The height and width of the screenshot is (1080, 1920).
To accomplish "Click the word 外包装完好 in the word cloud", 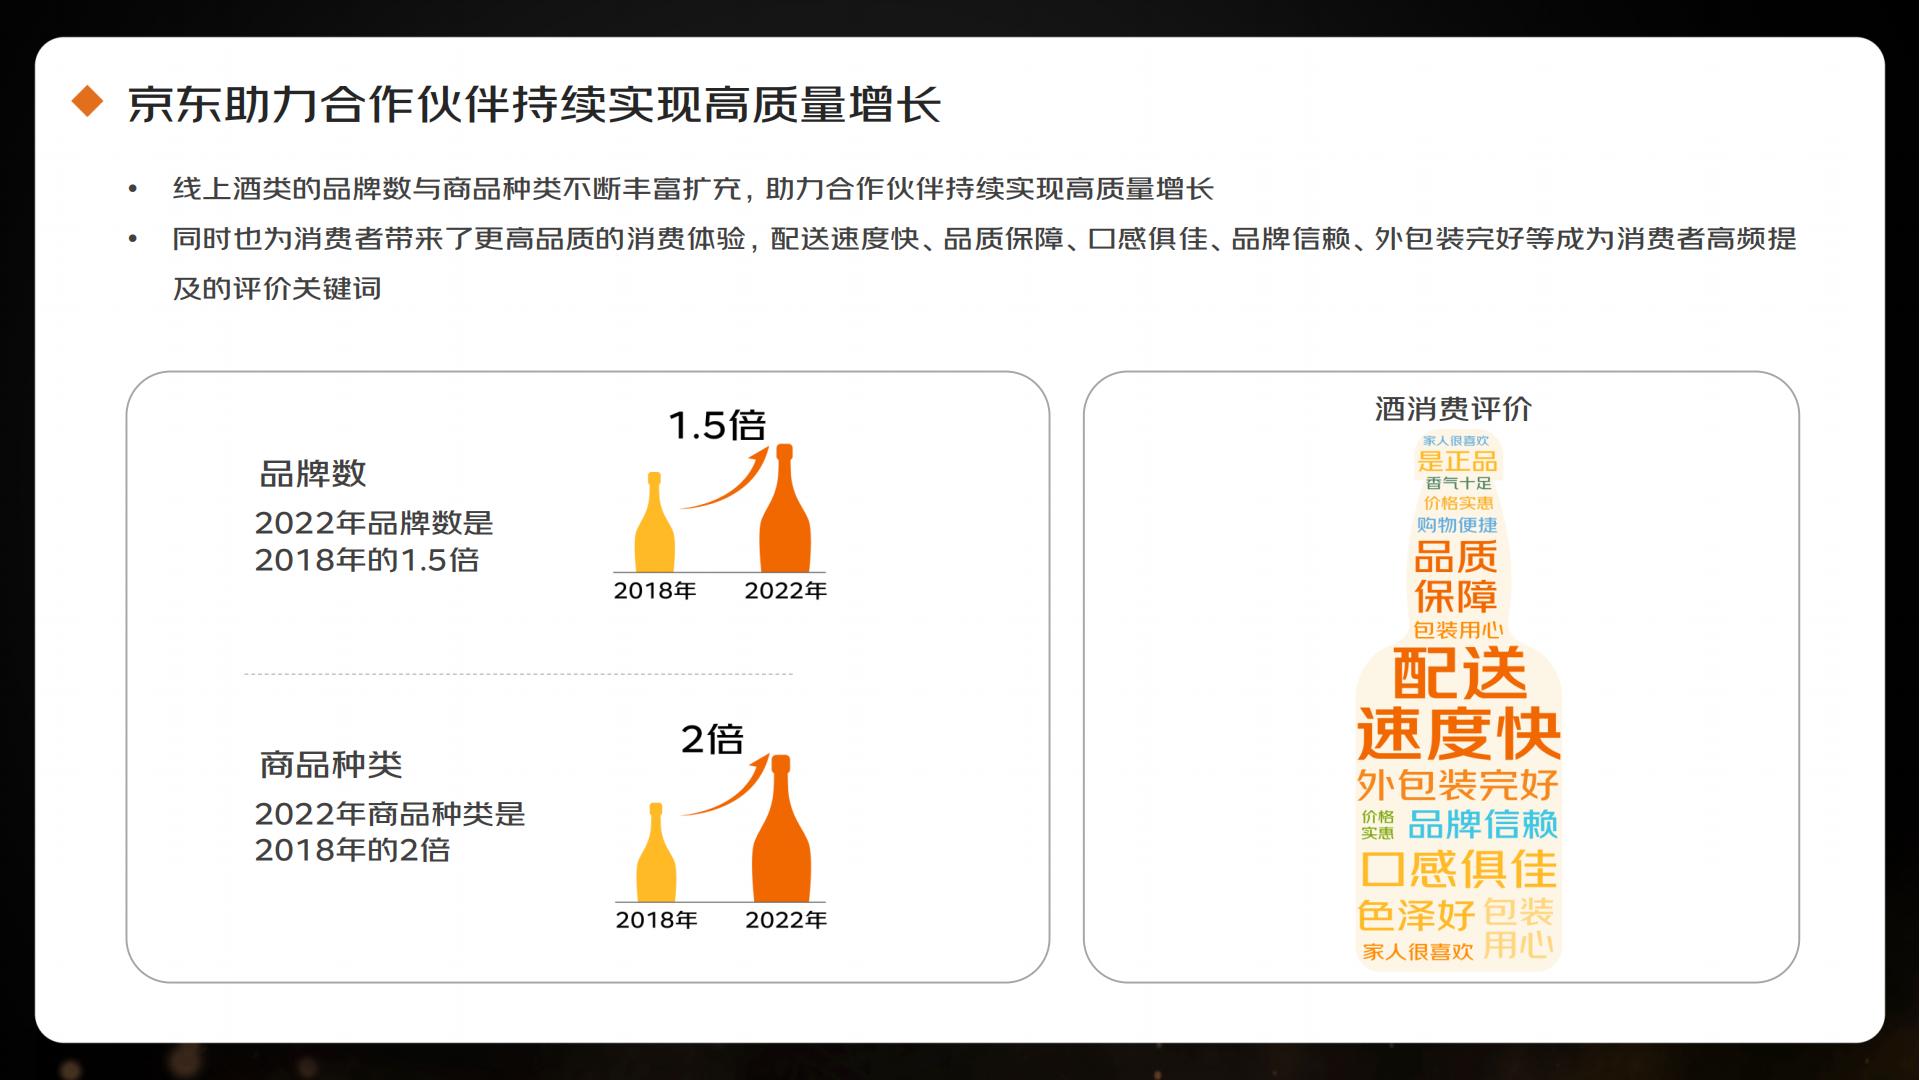I will (1458, 785).
